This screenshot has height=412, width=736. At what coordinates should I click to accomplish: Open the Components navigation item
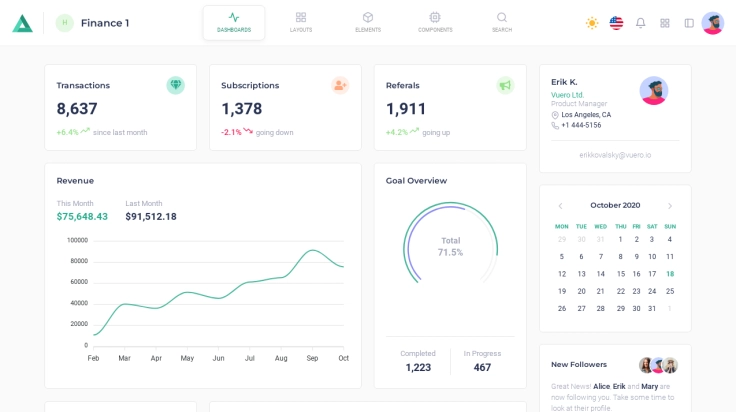click(435, 22)
